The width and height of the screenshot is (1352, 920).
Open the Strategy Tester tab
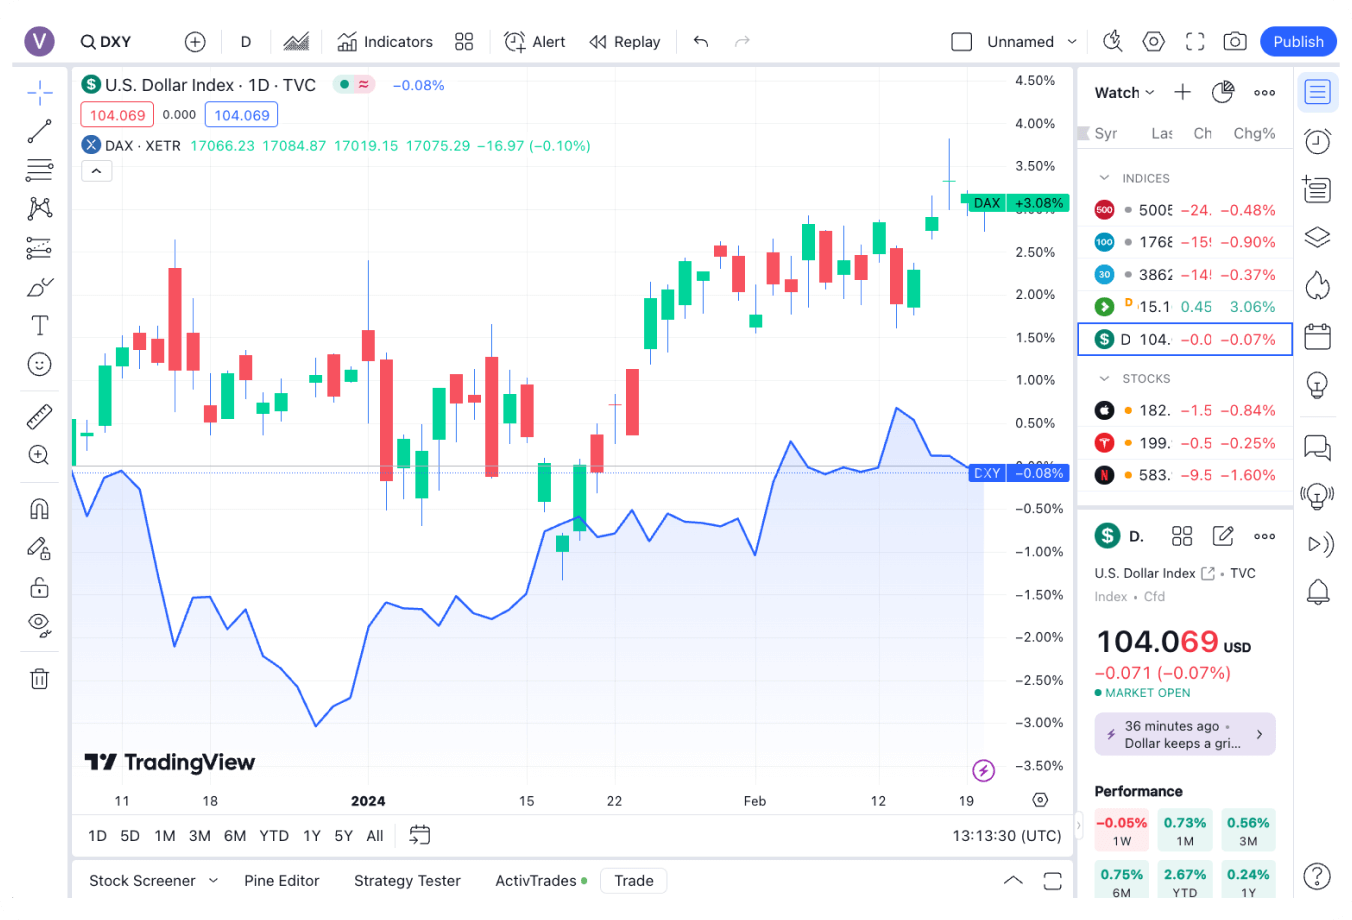[407, 880]
